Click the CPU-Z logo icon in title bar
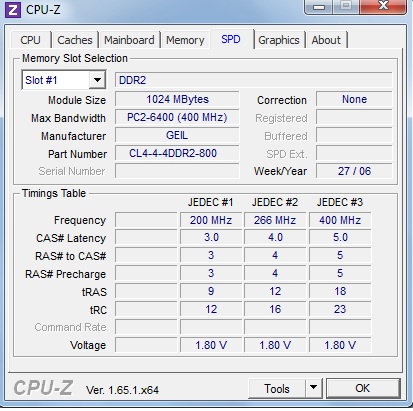Image resolution: width=413 pixels, height=411 pixels. [13, 10]
